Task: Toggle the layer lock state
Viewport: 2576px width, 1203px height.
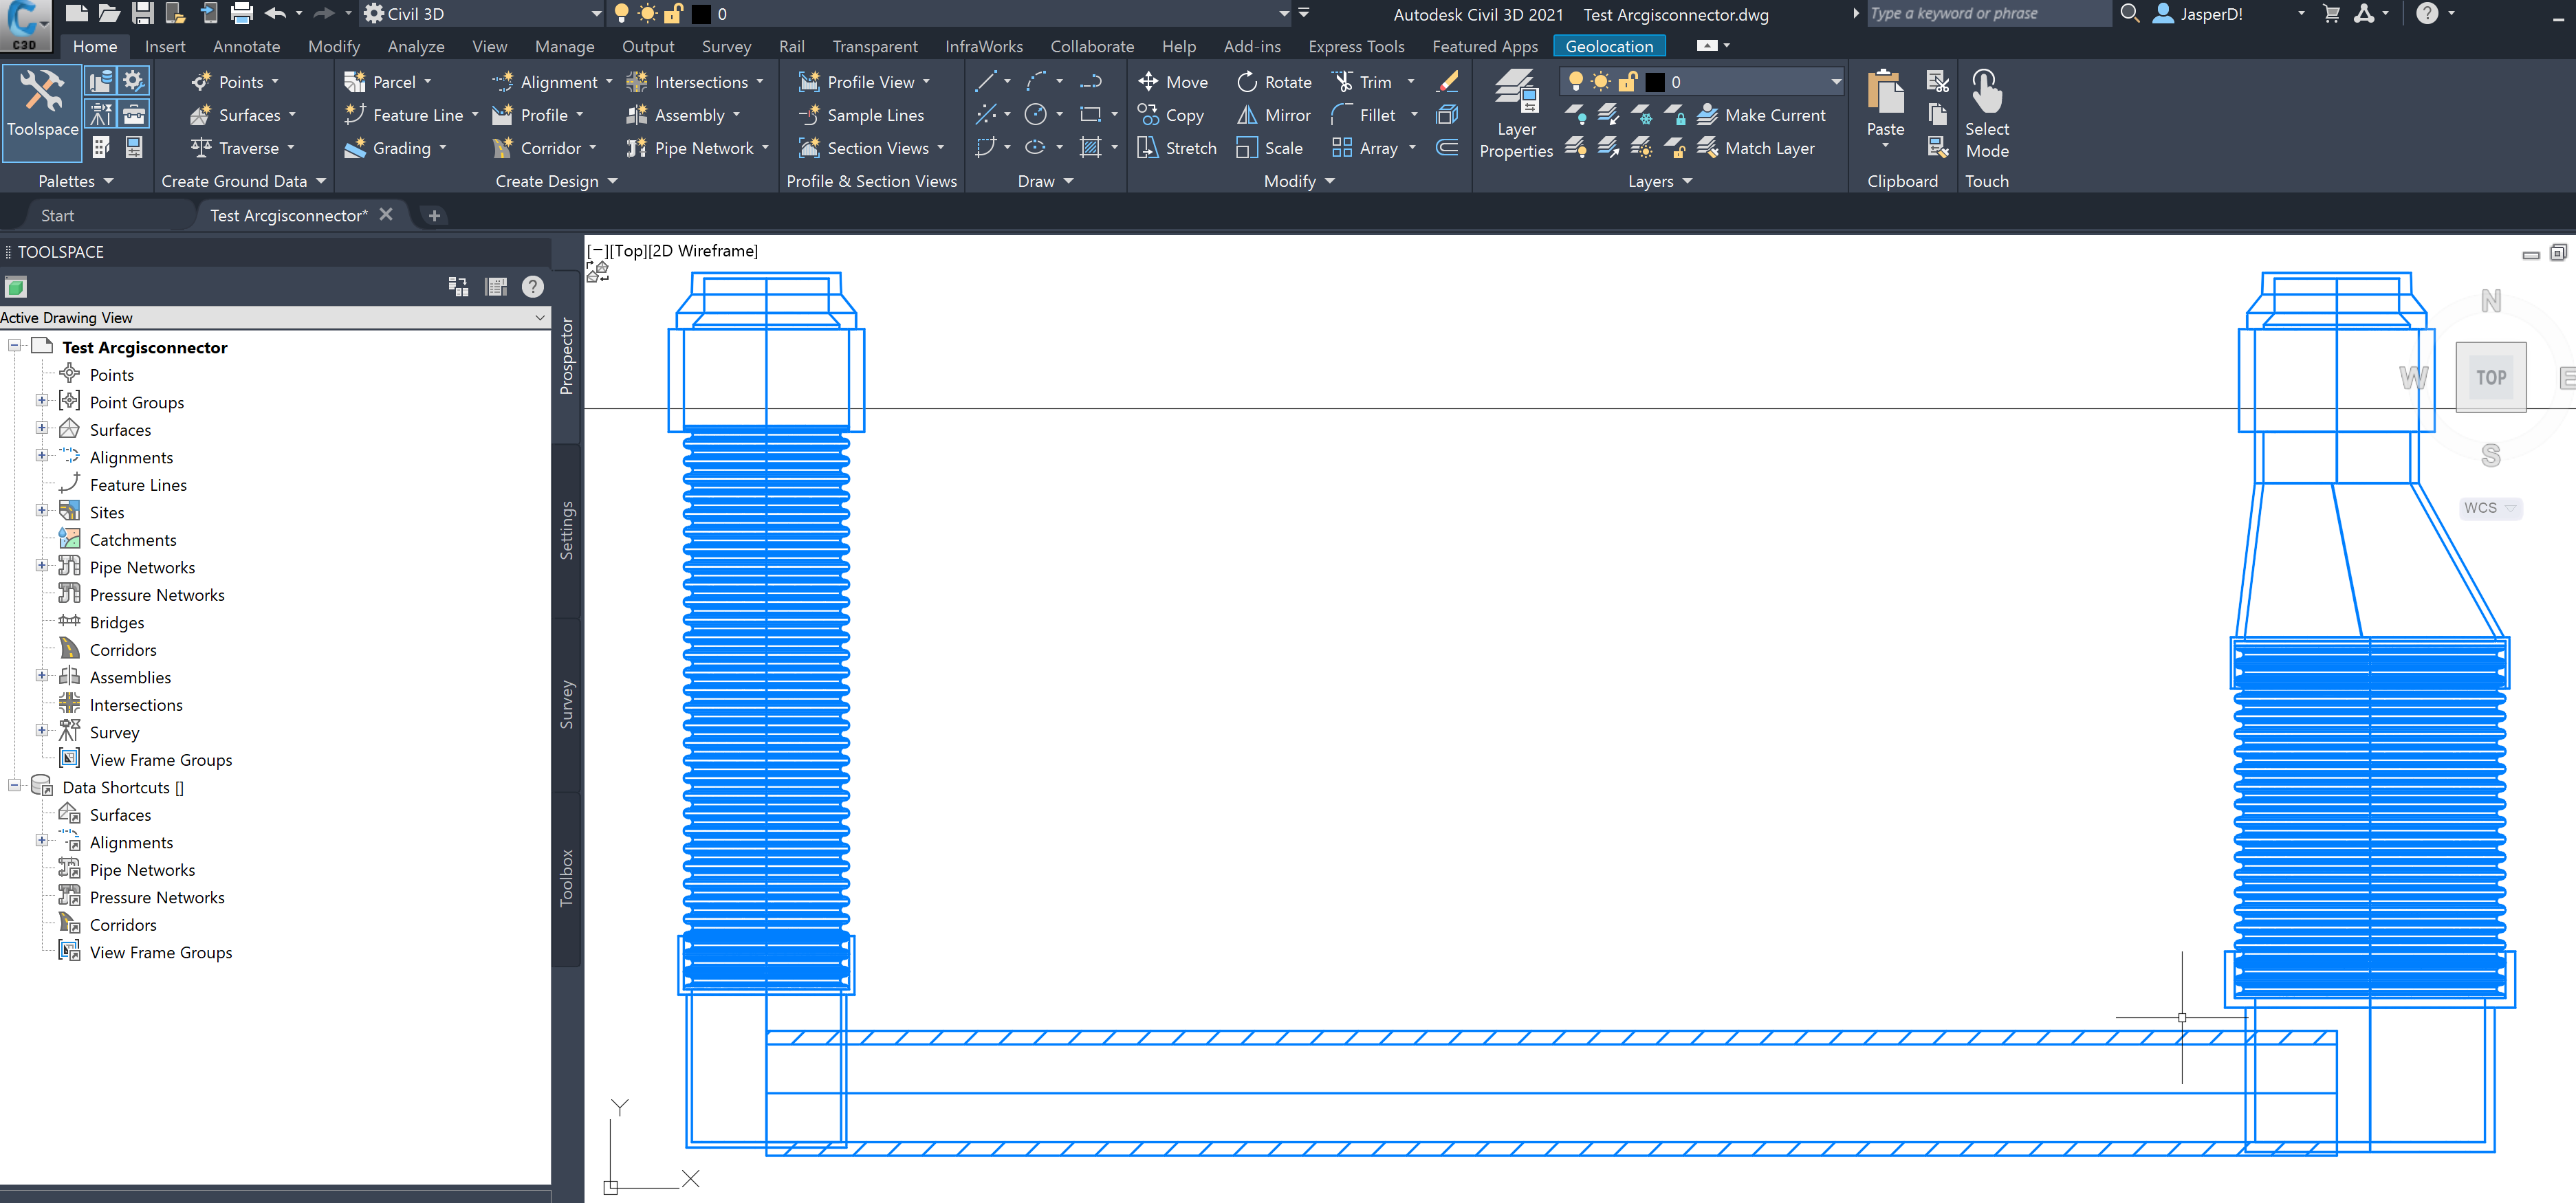Action: [x=1627, y=81]
